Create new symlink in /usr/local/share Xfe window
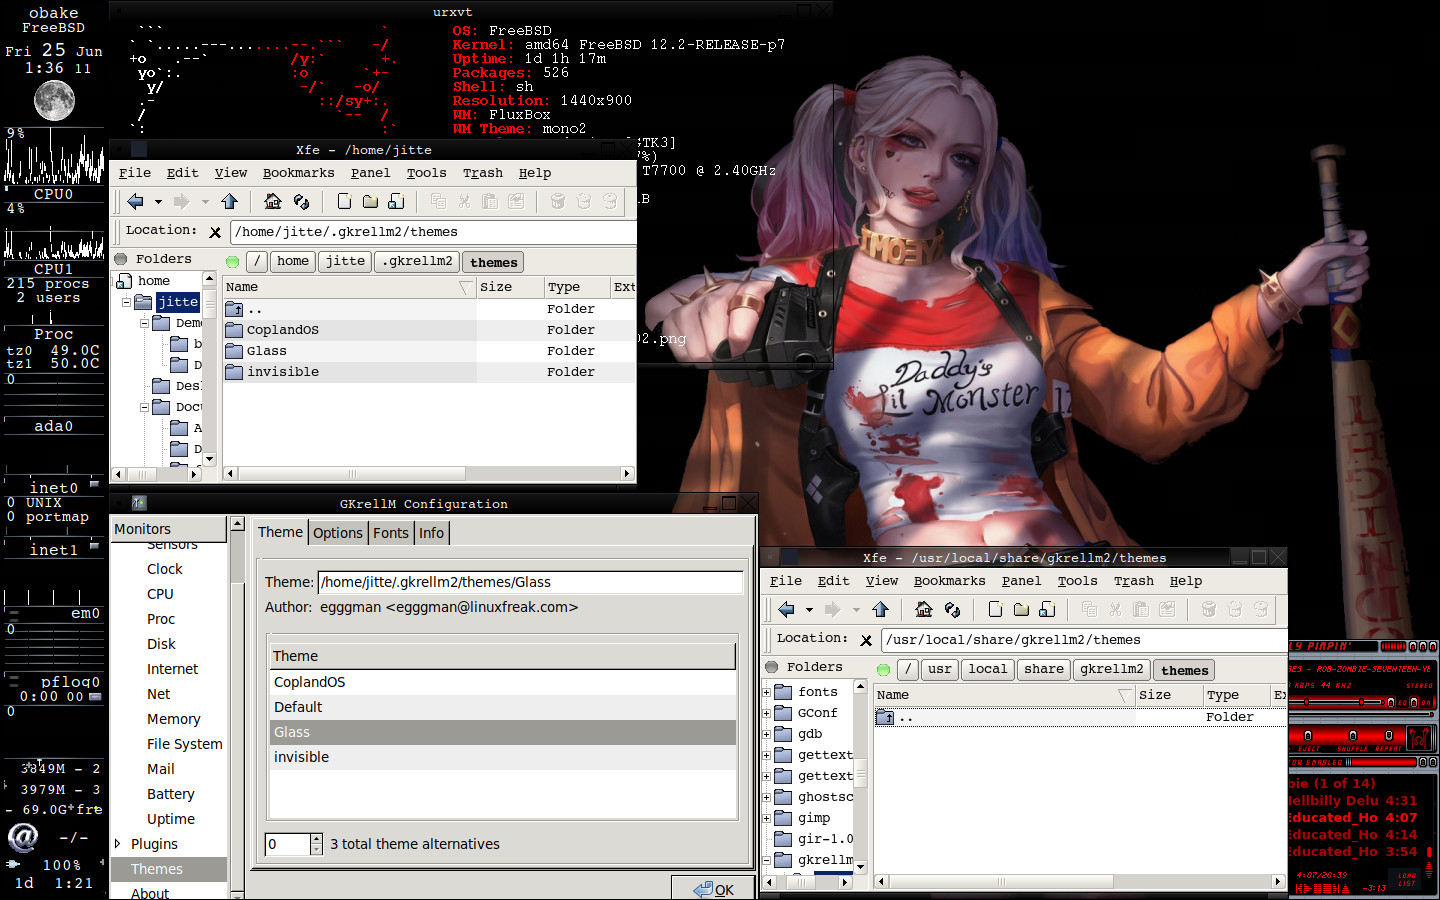Image resolution: width=1440 pixels, height=900 pixels. [1047, 610]
